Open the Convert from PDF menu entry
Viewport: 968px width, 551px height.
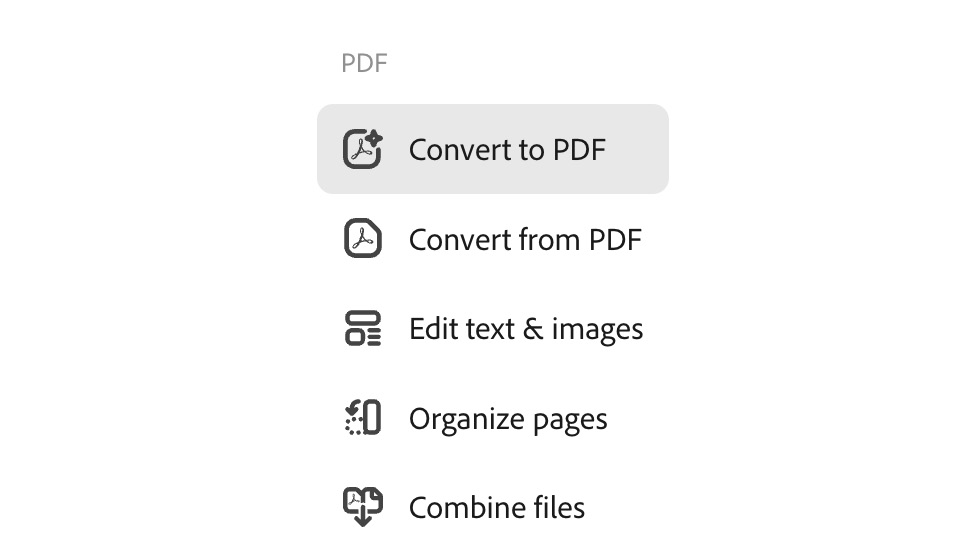493,239
